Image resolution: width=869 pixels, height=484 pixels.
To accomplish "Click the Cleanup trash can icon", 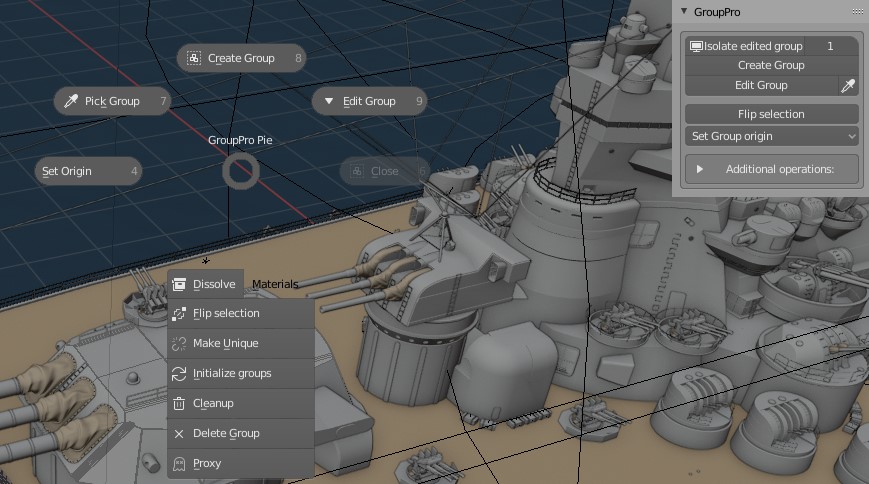I will point(179,404).
